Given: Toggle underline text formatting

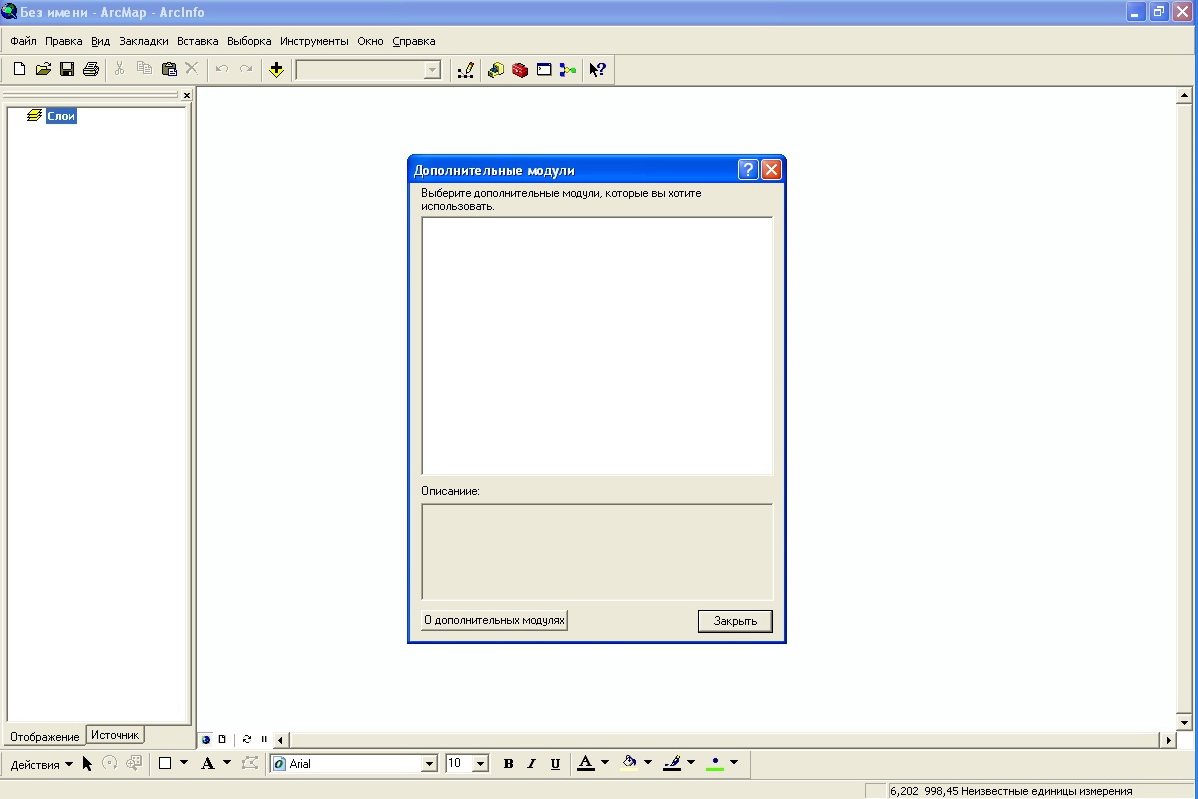Looking at the screenshot, I should [555, 763].
